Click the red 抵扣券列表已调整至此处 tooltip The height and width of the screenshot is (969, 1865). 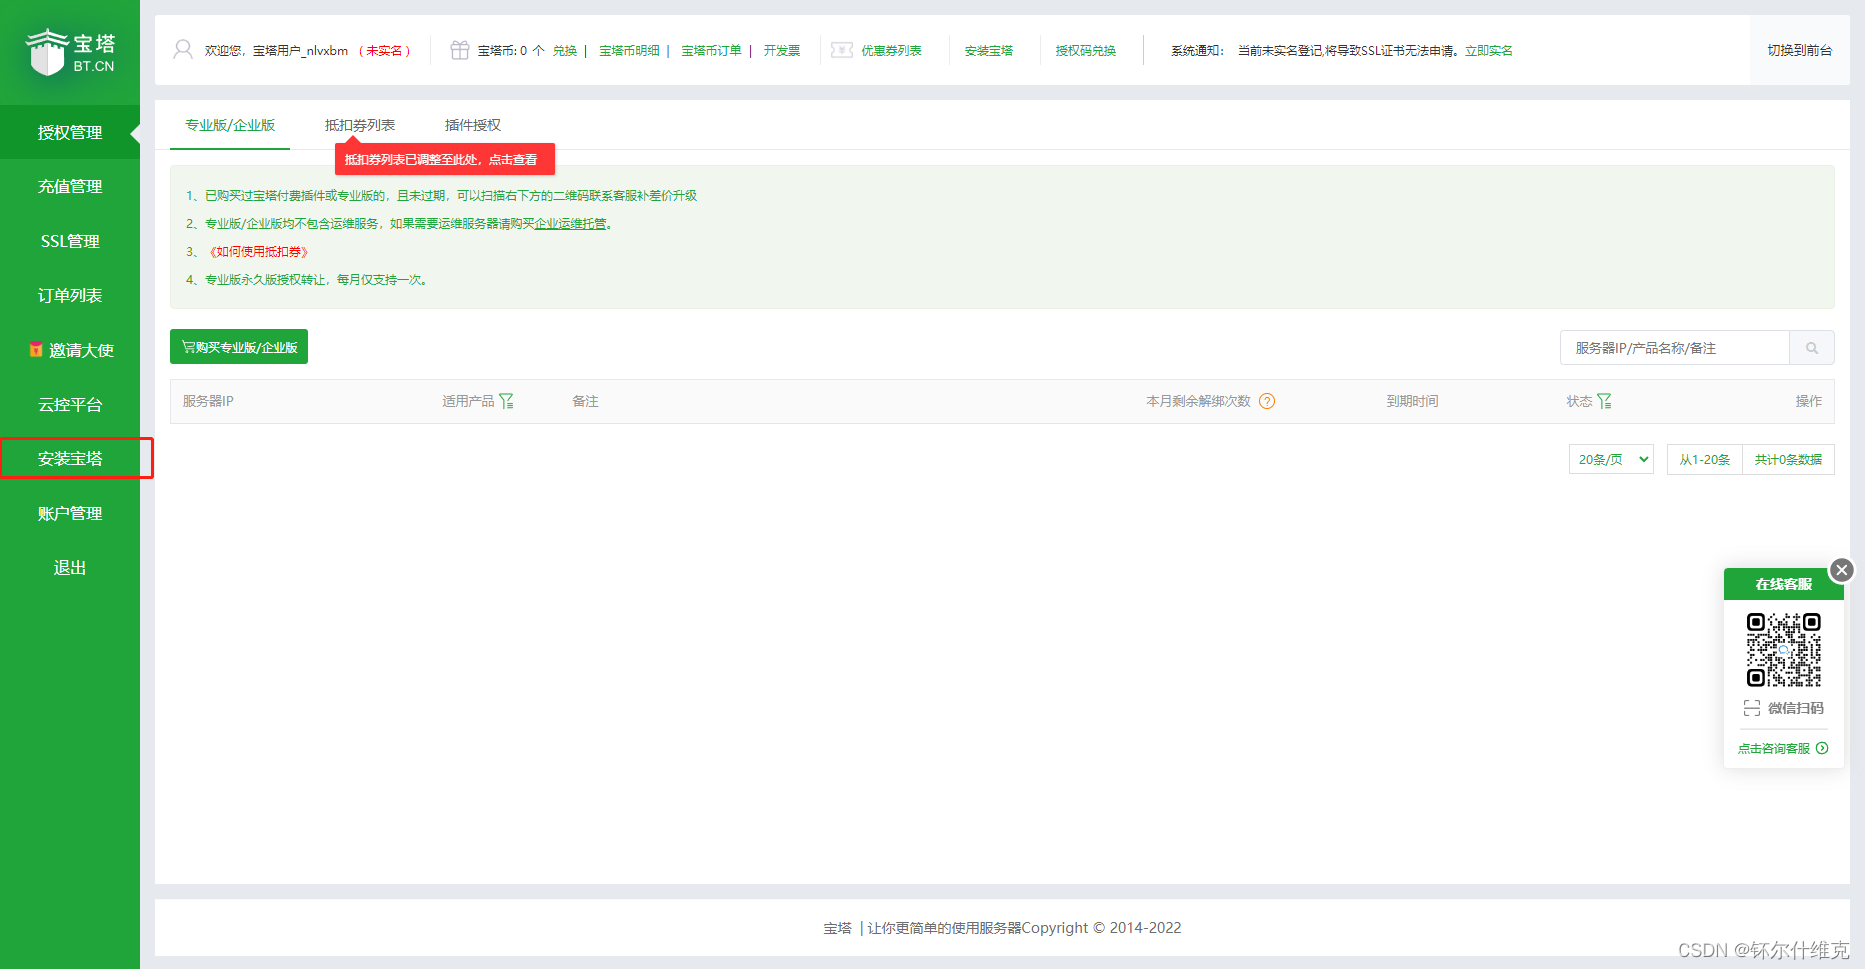coord(444,159)
